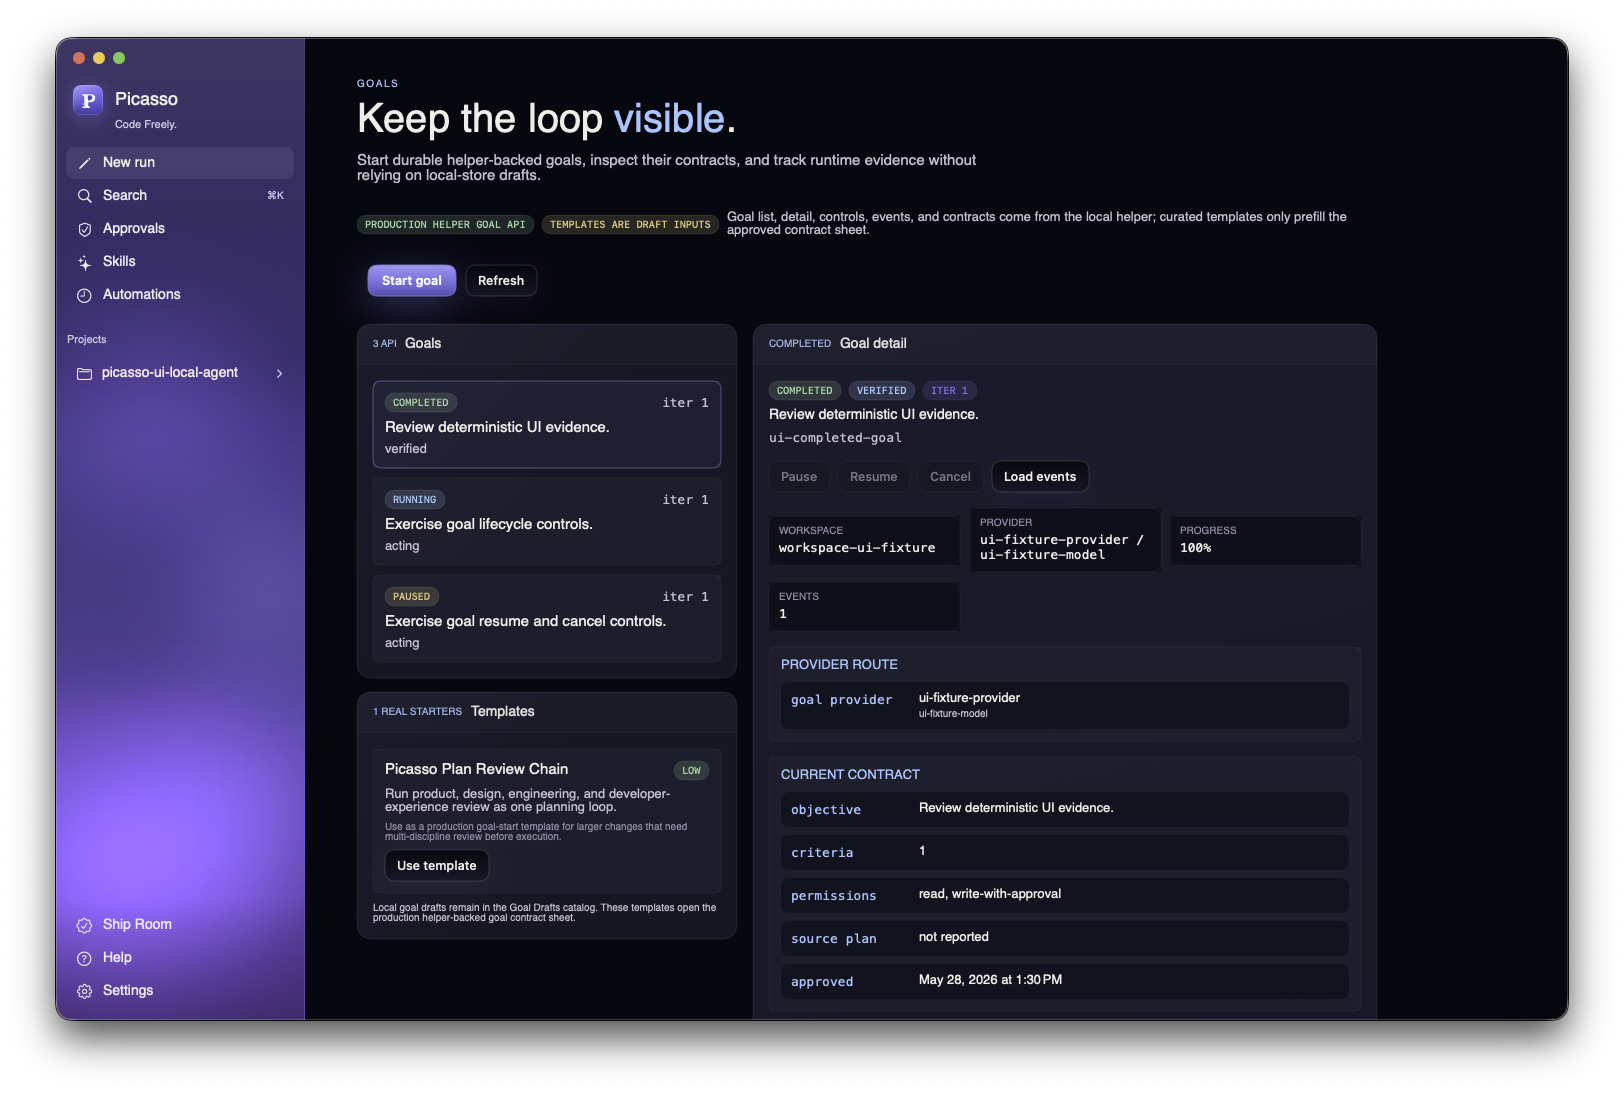Screen dimensions: 1624x1094
Task: Click the Picasso Plan Review Chain title
Action: pos(476,769)
